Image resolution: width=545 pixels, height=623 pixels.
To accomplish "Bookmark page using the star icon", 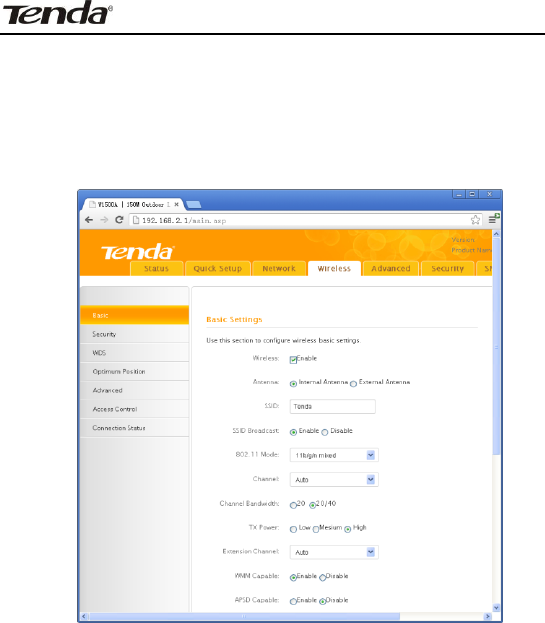I will (x=475, y=220).
